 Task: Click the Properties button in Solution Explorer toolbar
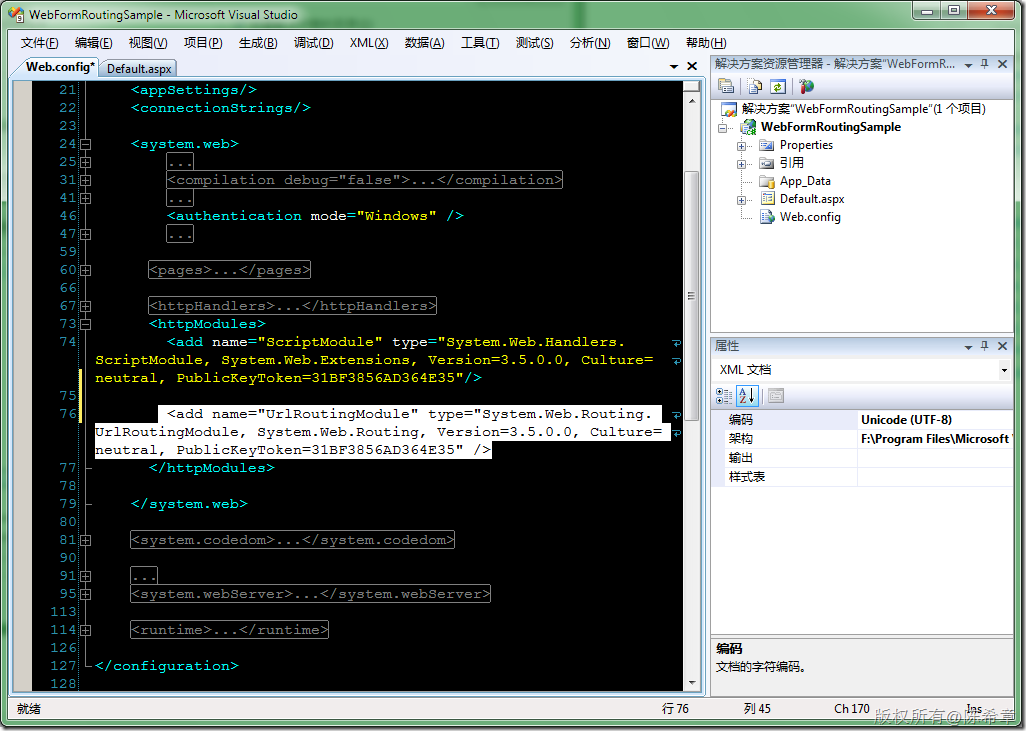(726, 86)
